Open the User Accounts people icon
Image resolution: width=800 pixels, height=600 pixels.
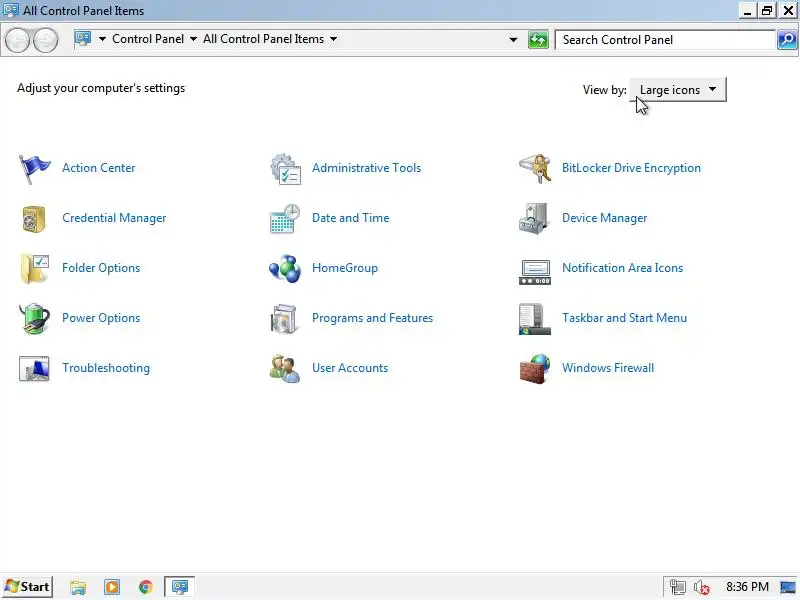[285, 368]
